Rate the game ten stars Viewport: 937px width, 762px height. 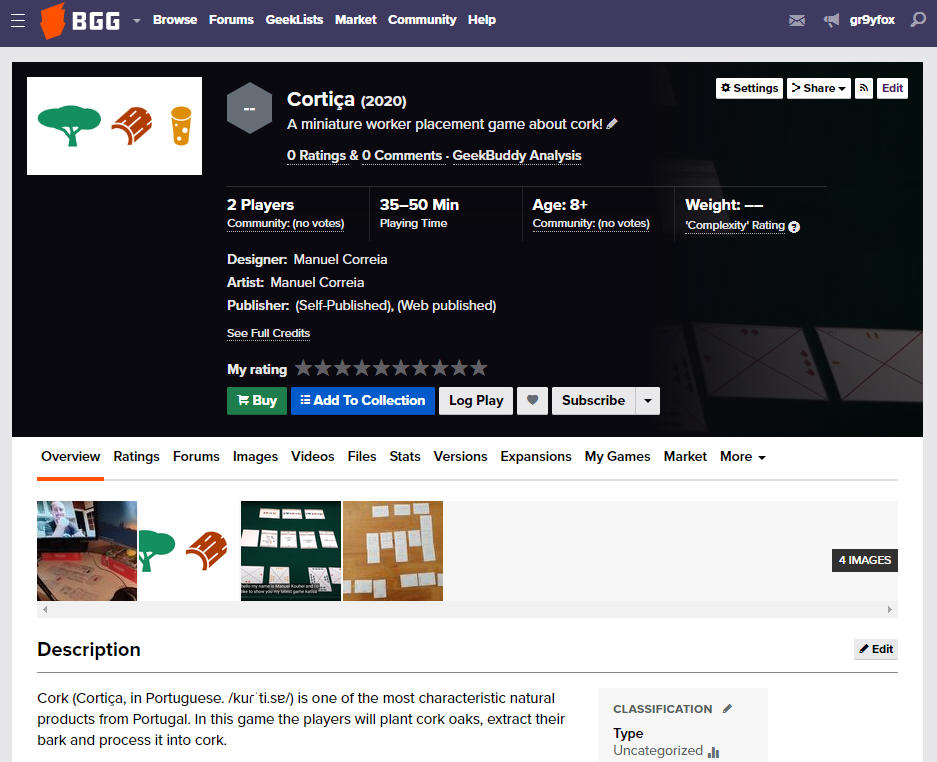point(479,368)
